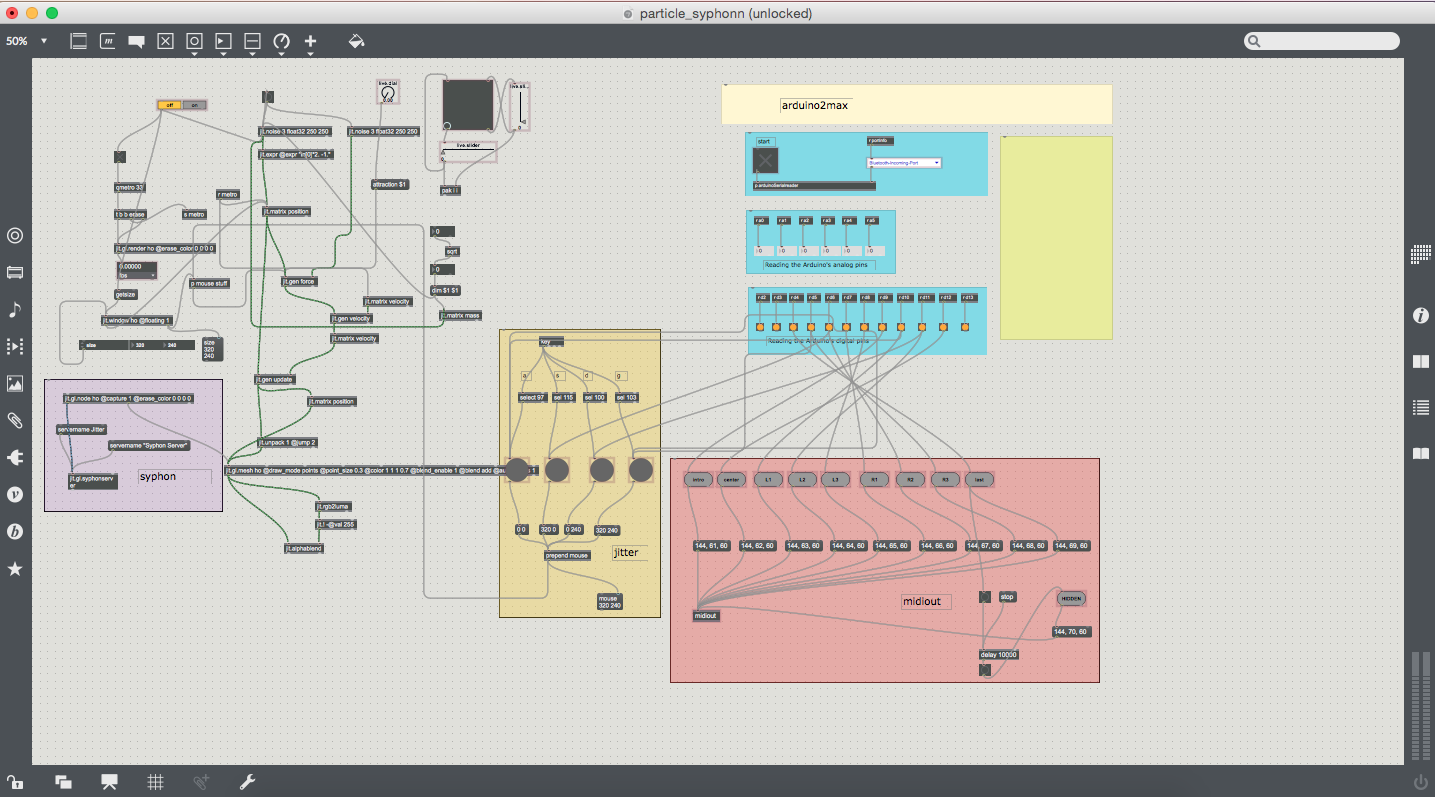Viewport: 1435px width, 797px height.
Task: Open new view windows icon
Action: point(63,781)
